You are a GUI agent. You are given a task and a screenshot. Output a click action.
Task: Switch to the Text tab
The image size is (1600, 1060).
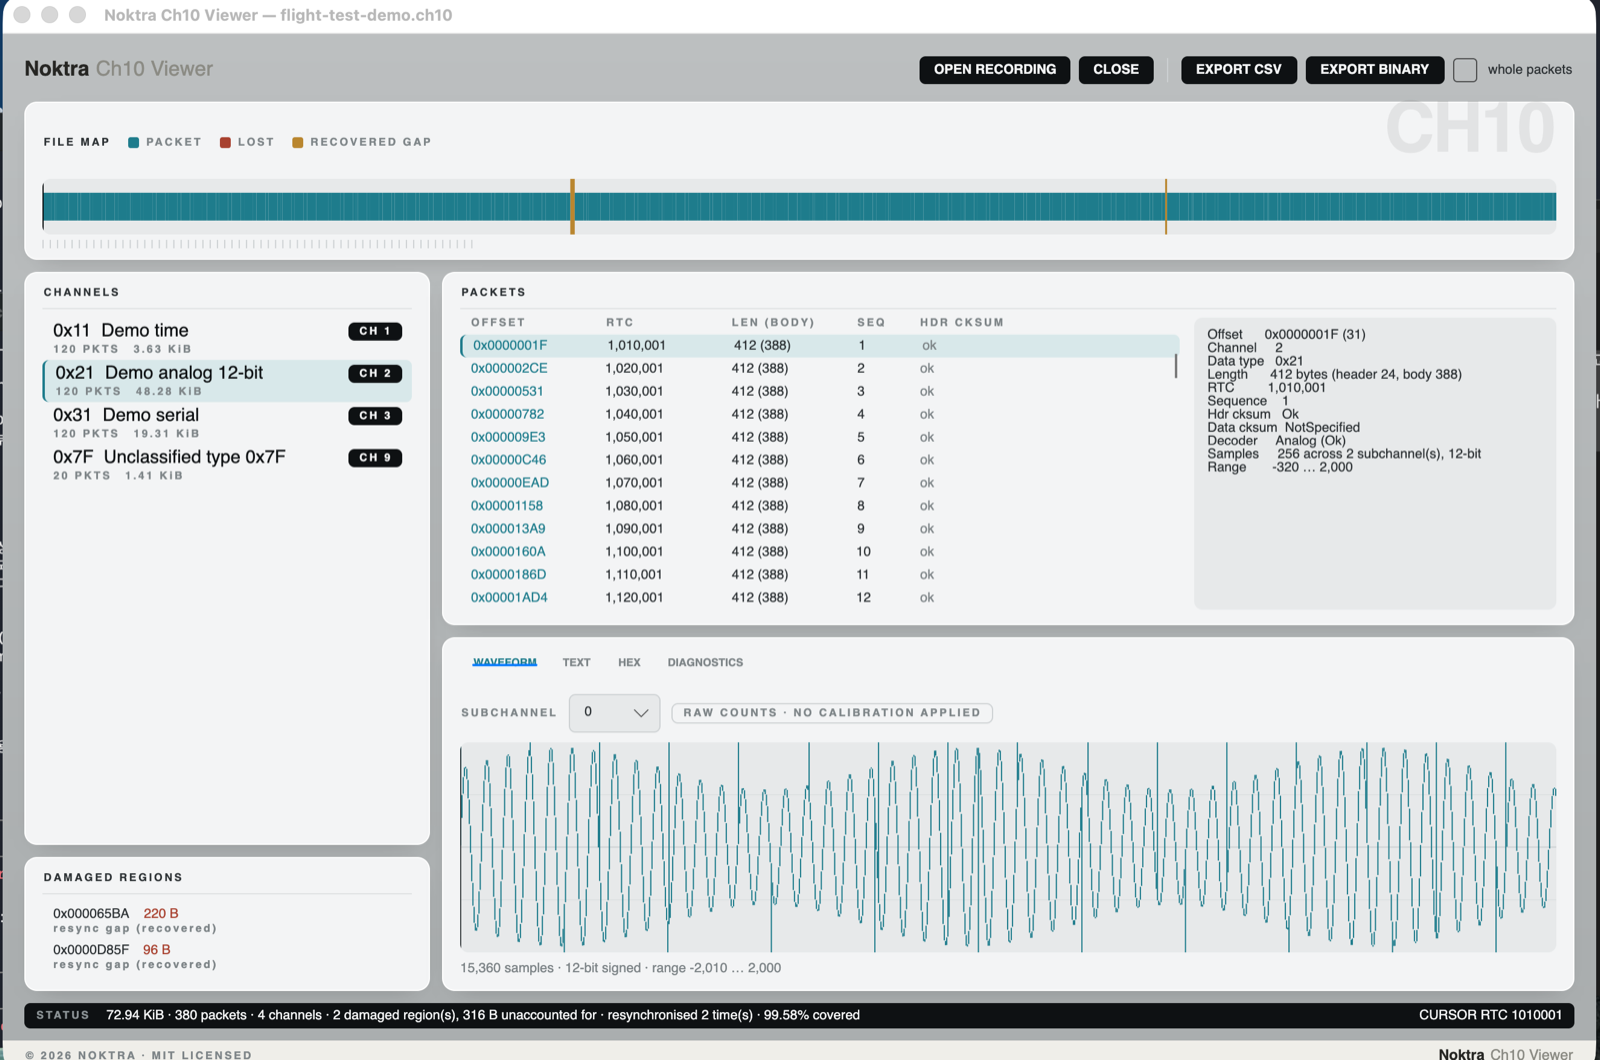click(576, 662)
